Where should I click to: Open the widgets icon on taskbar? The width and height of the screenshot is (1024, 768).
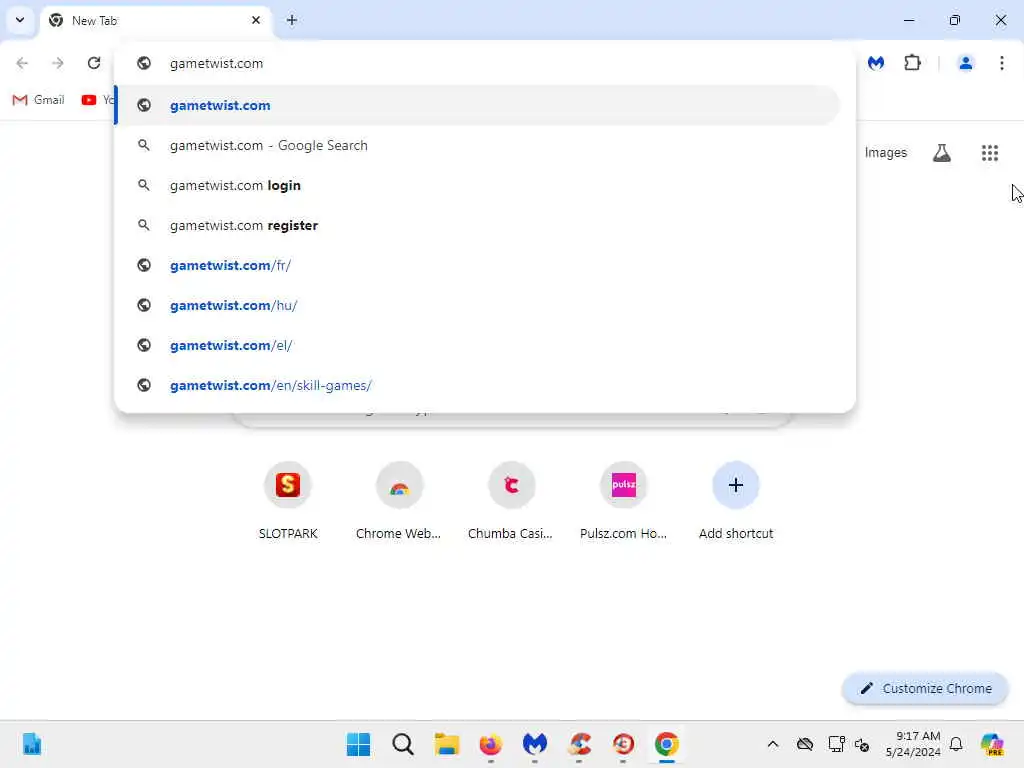[x=31, y=744]
